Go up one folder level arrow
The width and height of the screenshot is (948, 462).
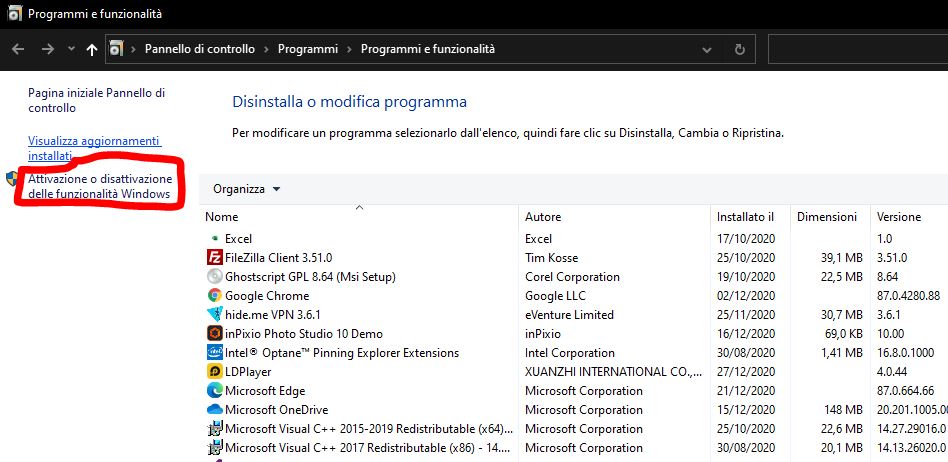[92, 49]
